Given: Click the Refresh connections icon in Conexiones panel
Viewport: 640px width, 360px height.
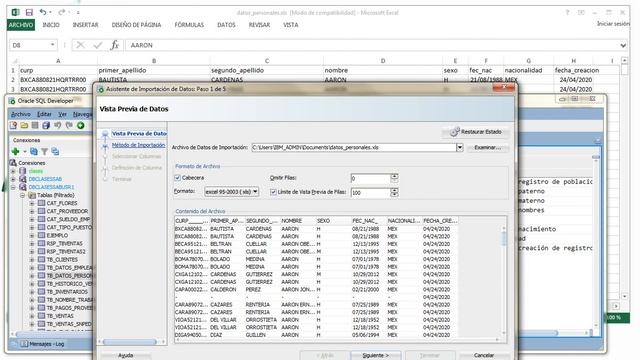Looking at the screenshot, I should 34,151.
